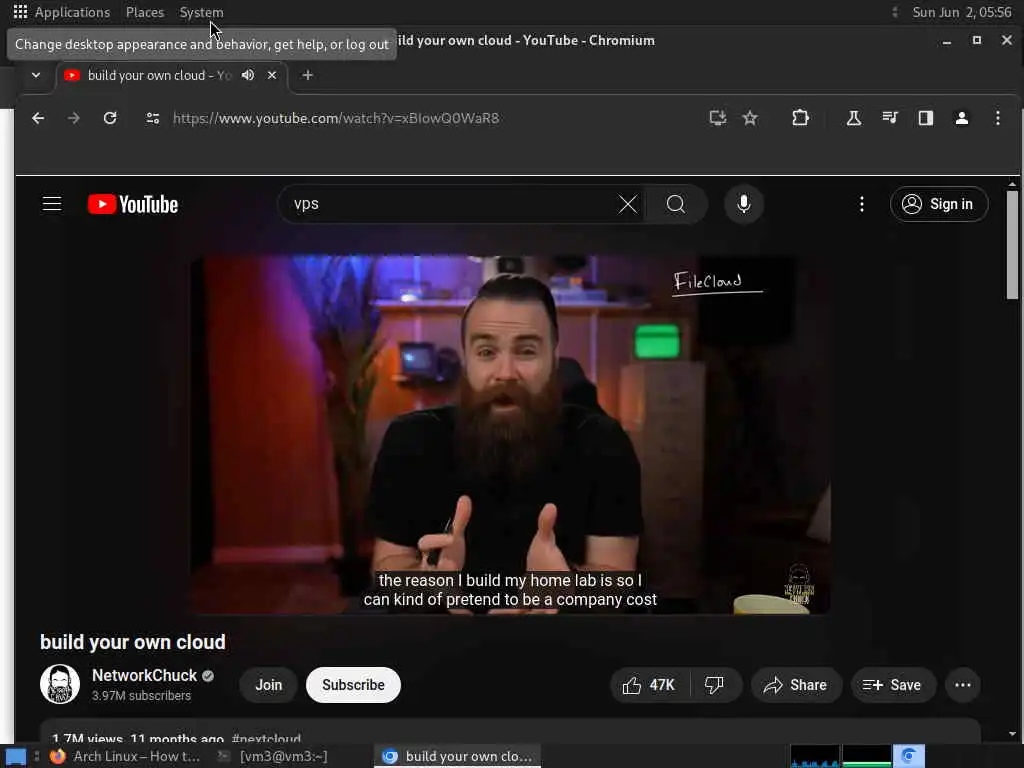The height and width of the screenshot is (768, 1024).
Task: Open YouTube settings three-dot menu
Action: pos(862,204)
